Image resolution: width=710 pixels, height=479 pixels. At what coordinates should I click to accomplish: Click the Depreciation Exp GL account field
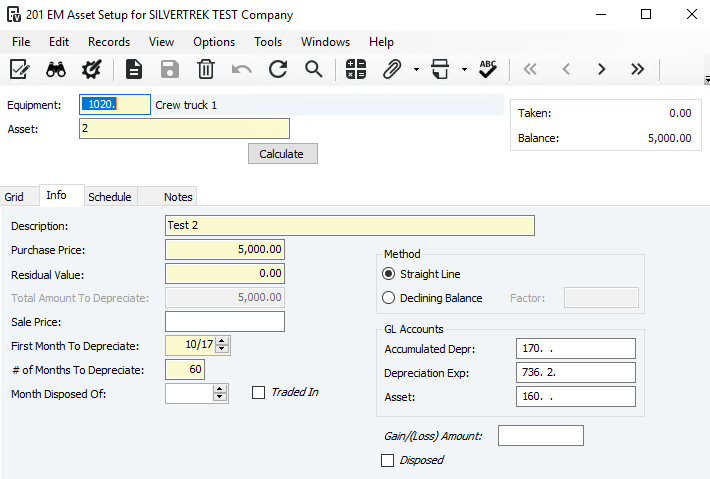pyautogui.click(x=576, y=373)
